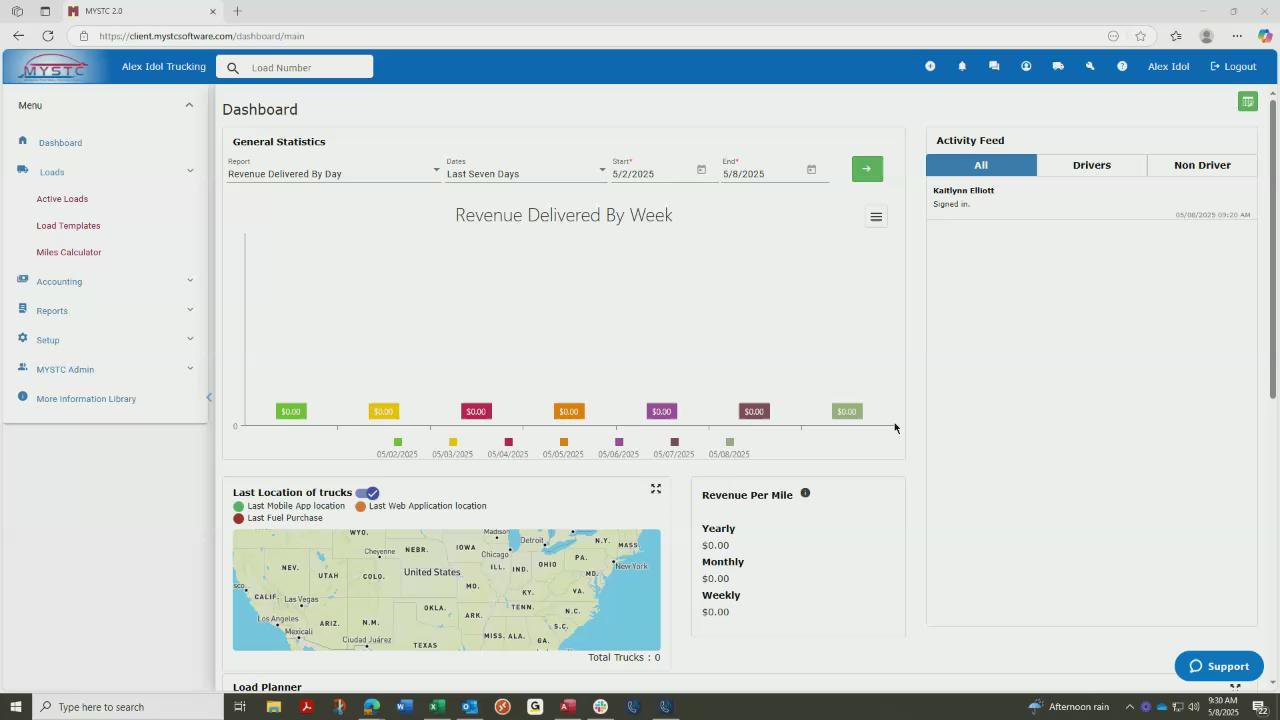This screenshot has height=720, width=1280.
Task: Open More Information Library link
Action: tap(86, 399)
